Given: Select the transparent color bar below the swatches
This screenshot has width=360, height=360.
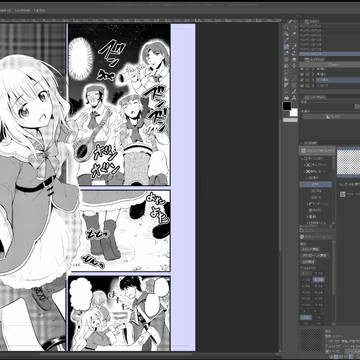Looking at the screenshot, I should click(290, 120).
